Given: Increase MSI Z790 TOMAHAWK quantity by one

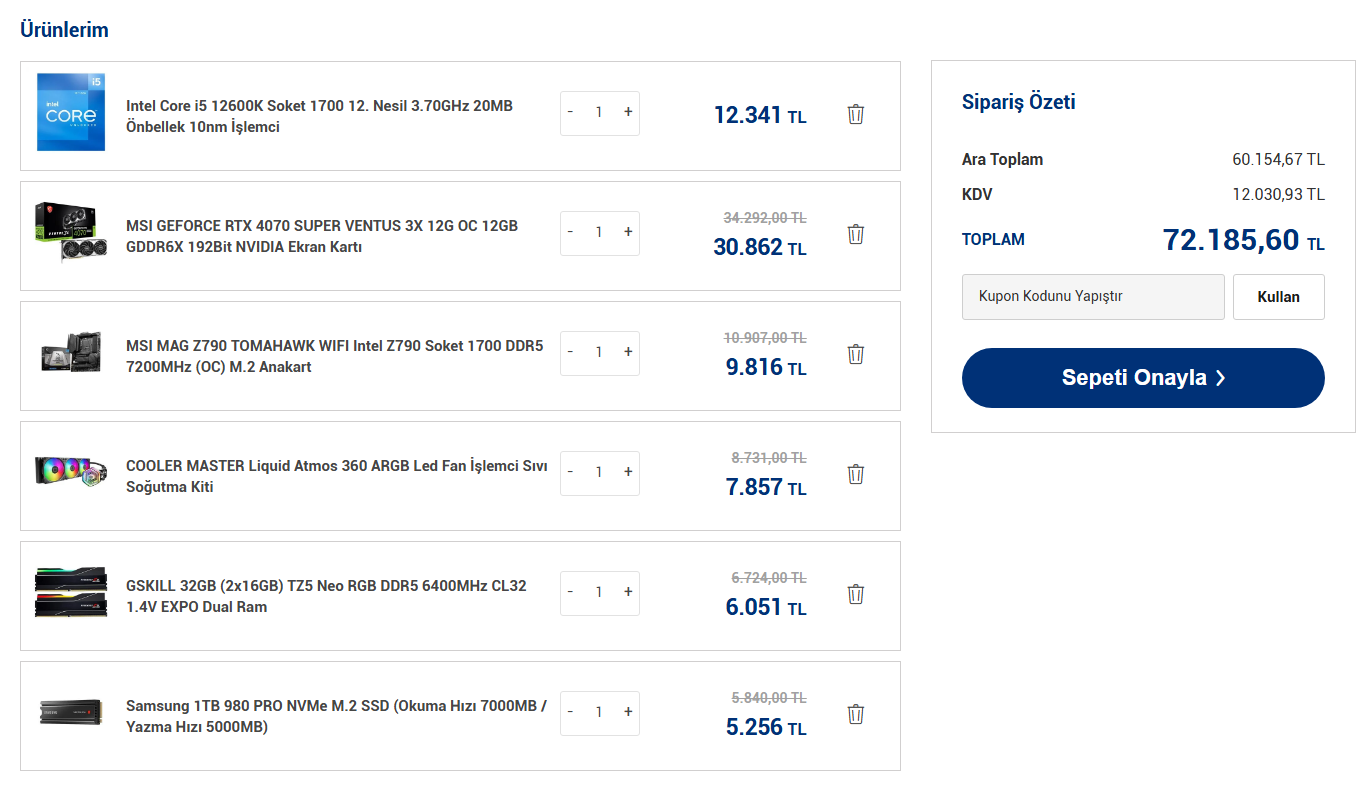Looking at the screenshot, I should coord(628,352).
